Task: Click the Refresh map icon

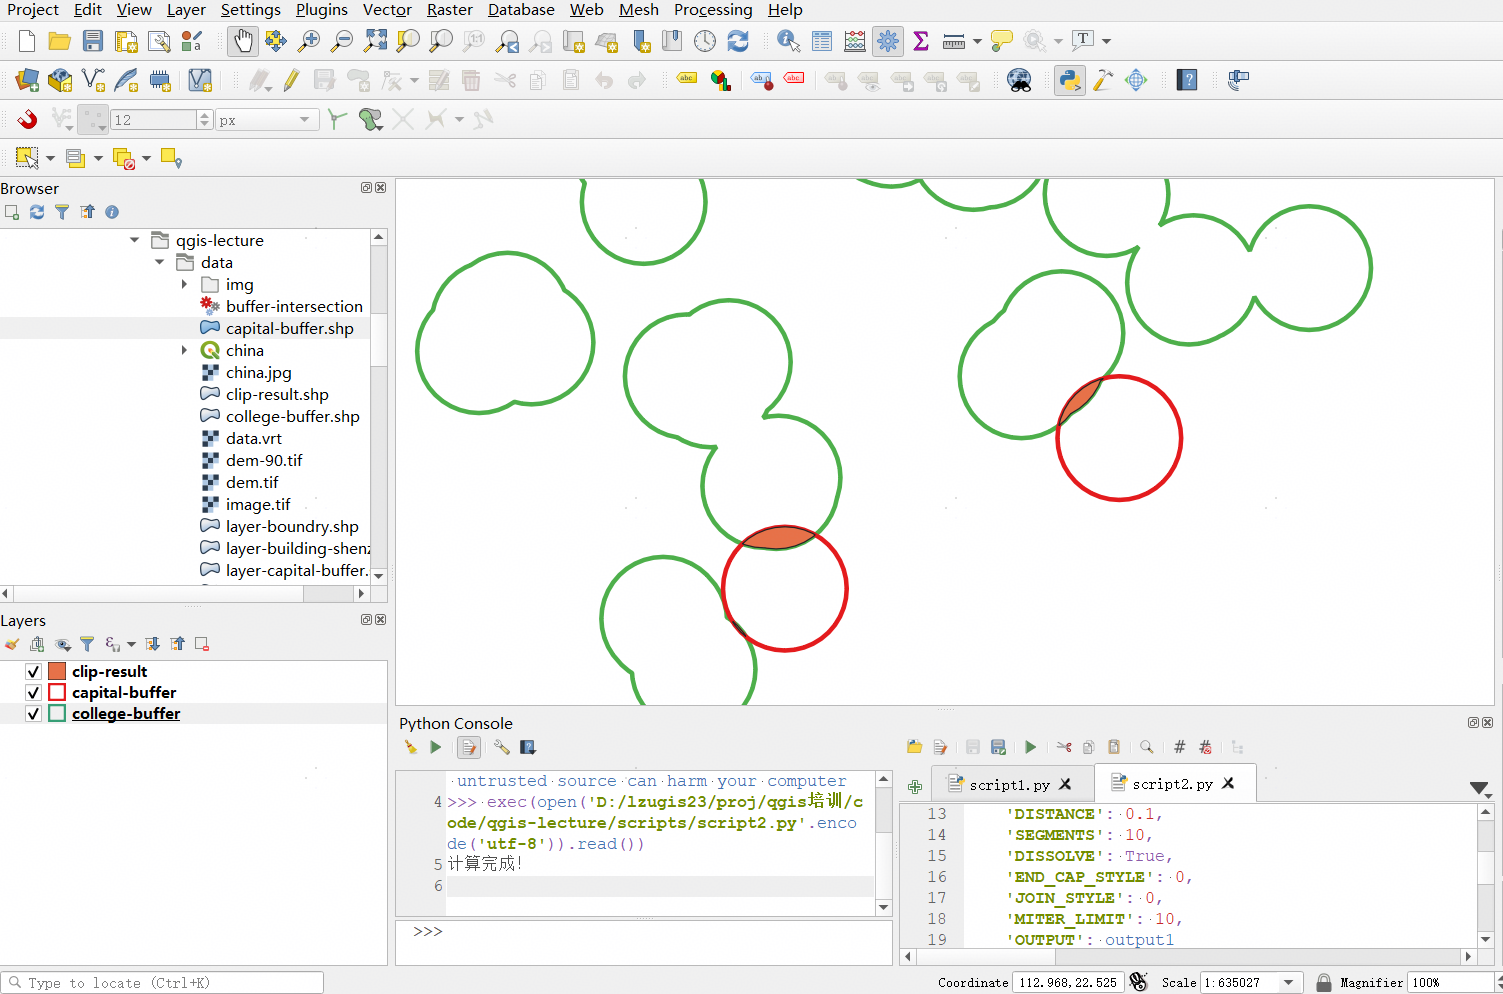Action: [738, 41]
